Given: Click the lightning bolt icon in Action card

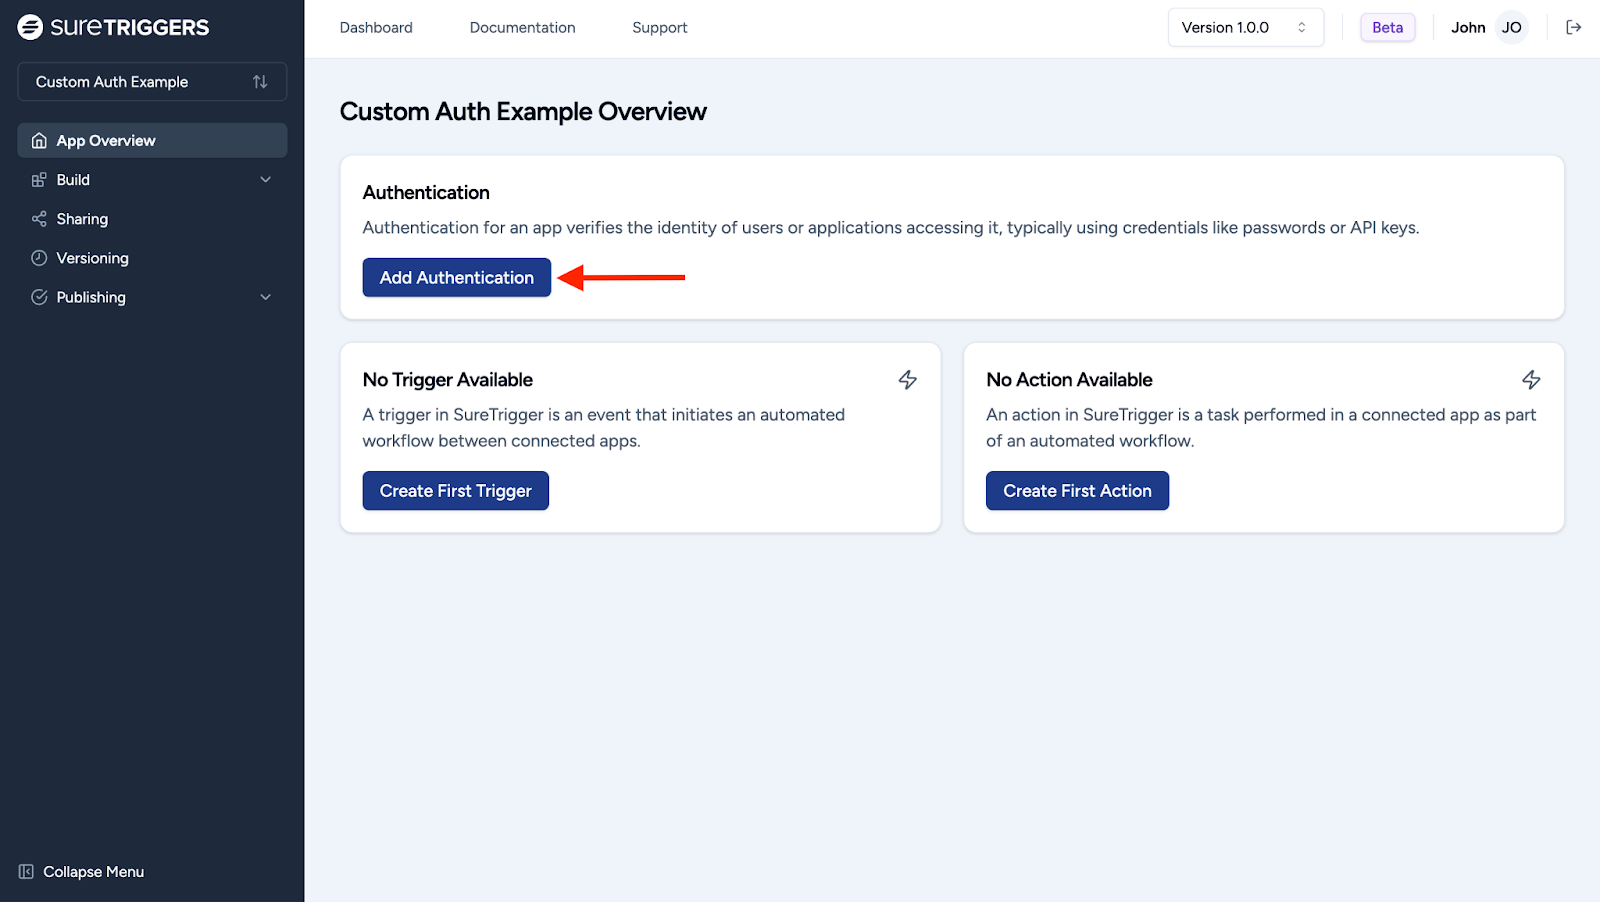Looking at the screenshot, I should pos(1530,380).
